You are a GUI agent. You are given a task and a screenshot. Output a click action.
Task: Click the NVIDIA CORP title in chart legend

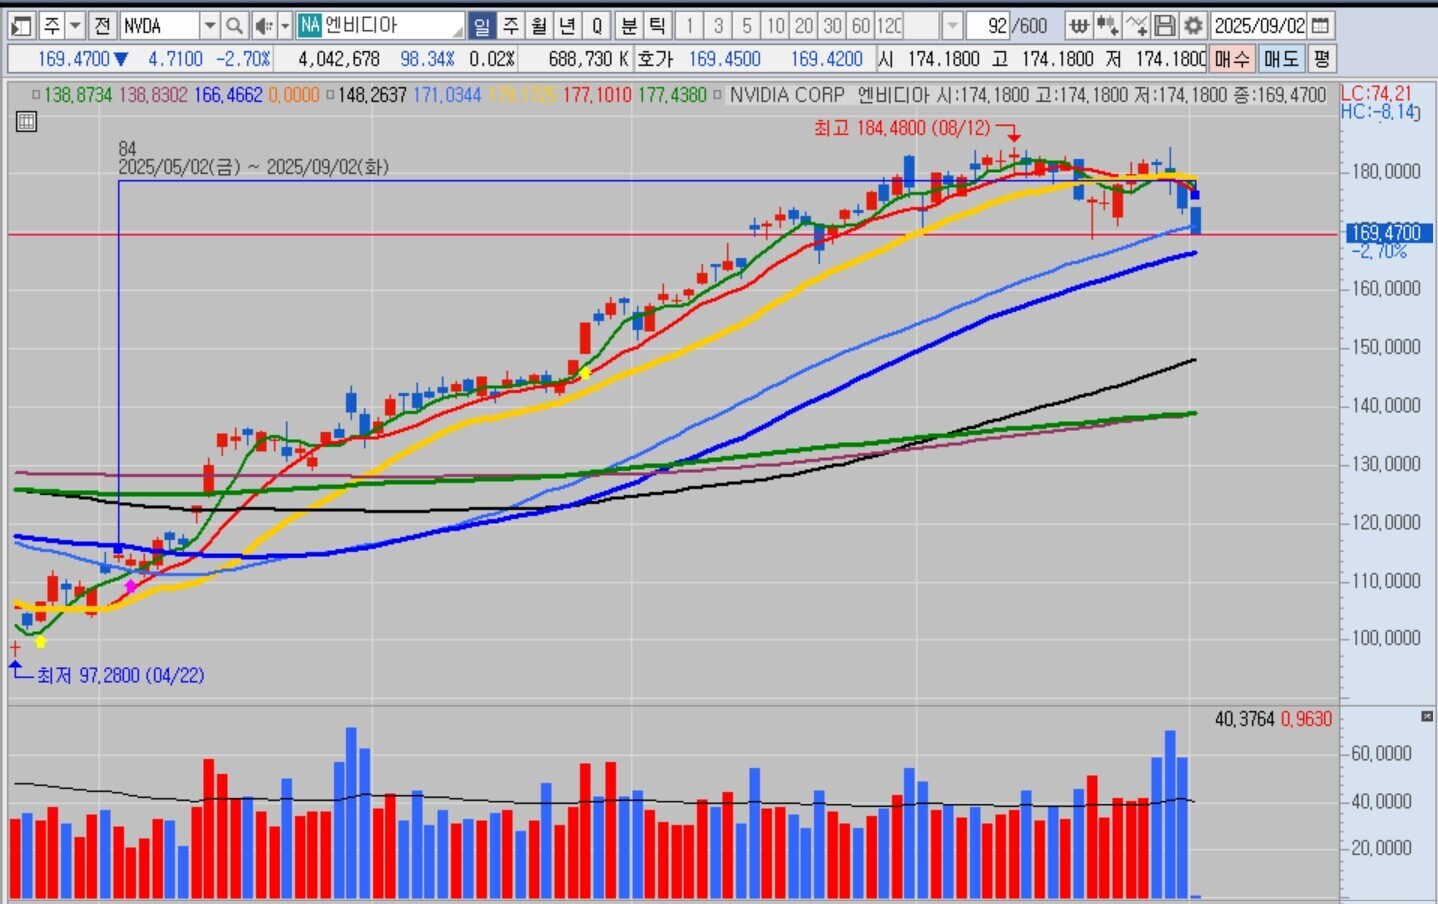(x=787, y=95)
